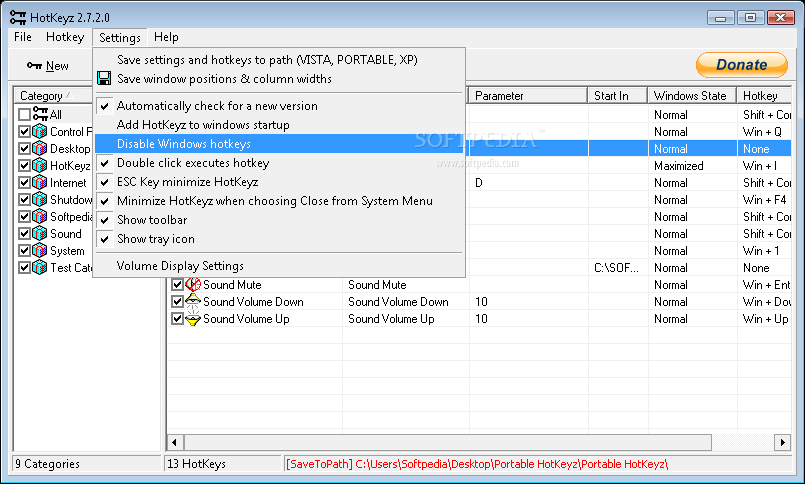Image resolution: width=805 pixels, height=484 pixels.
Task: Click the cube icon next to Test Category
Action: (40, 267)
